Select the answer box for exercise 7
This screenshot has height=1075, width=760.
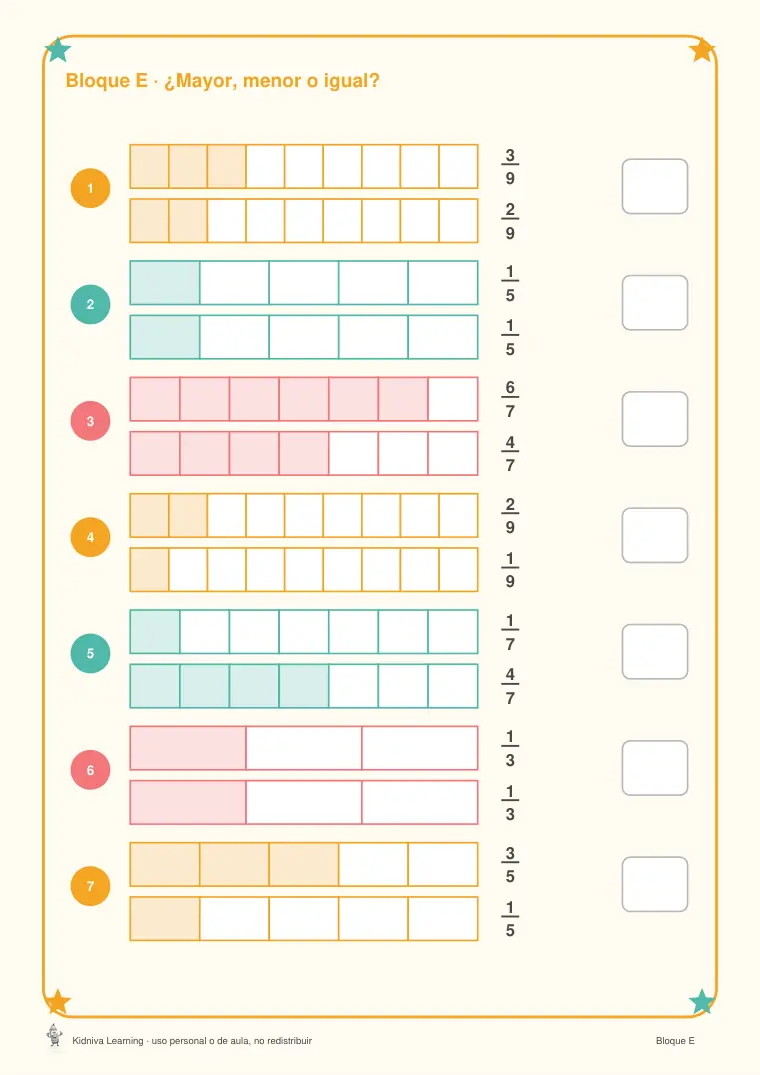point(654,884)
